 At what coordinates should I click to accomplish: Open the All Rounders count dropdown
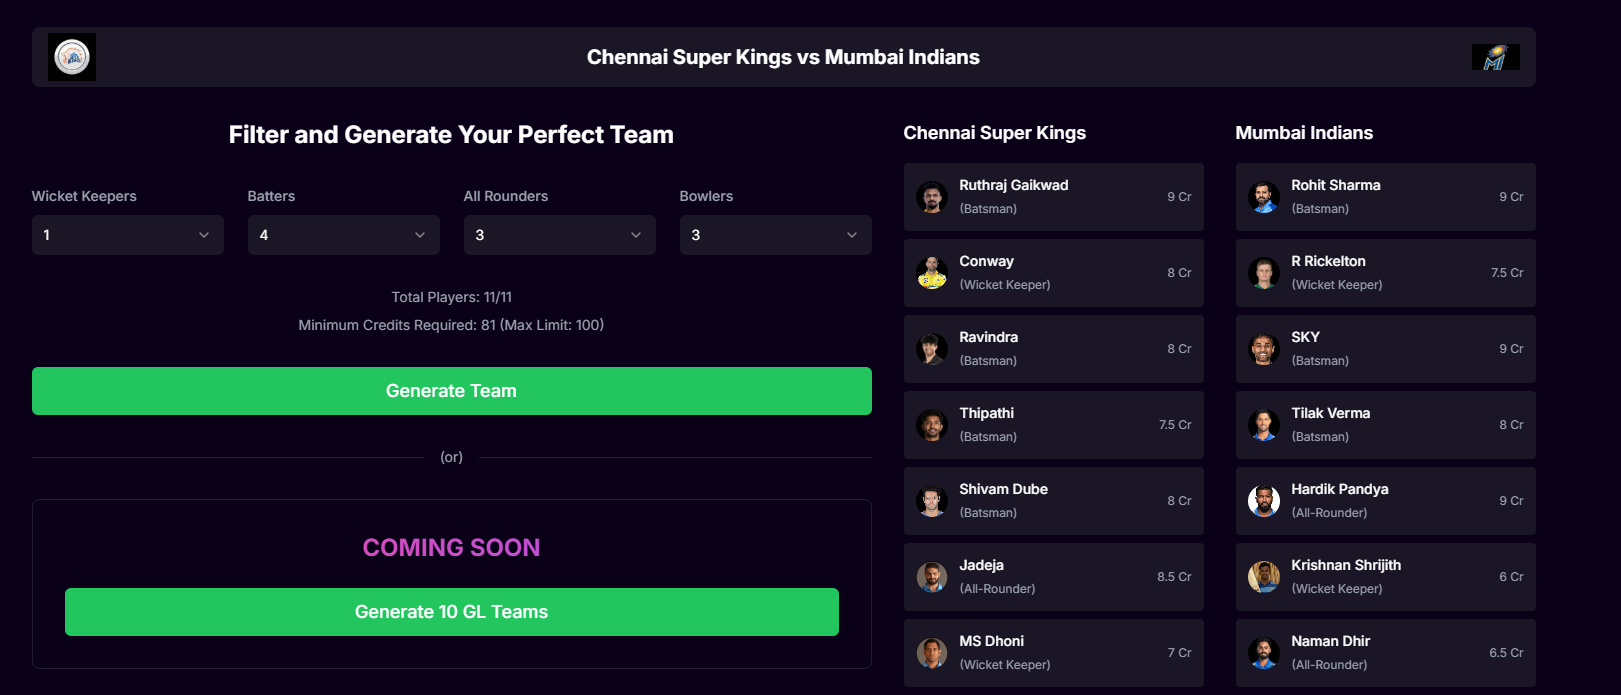[x=560, y=235]
